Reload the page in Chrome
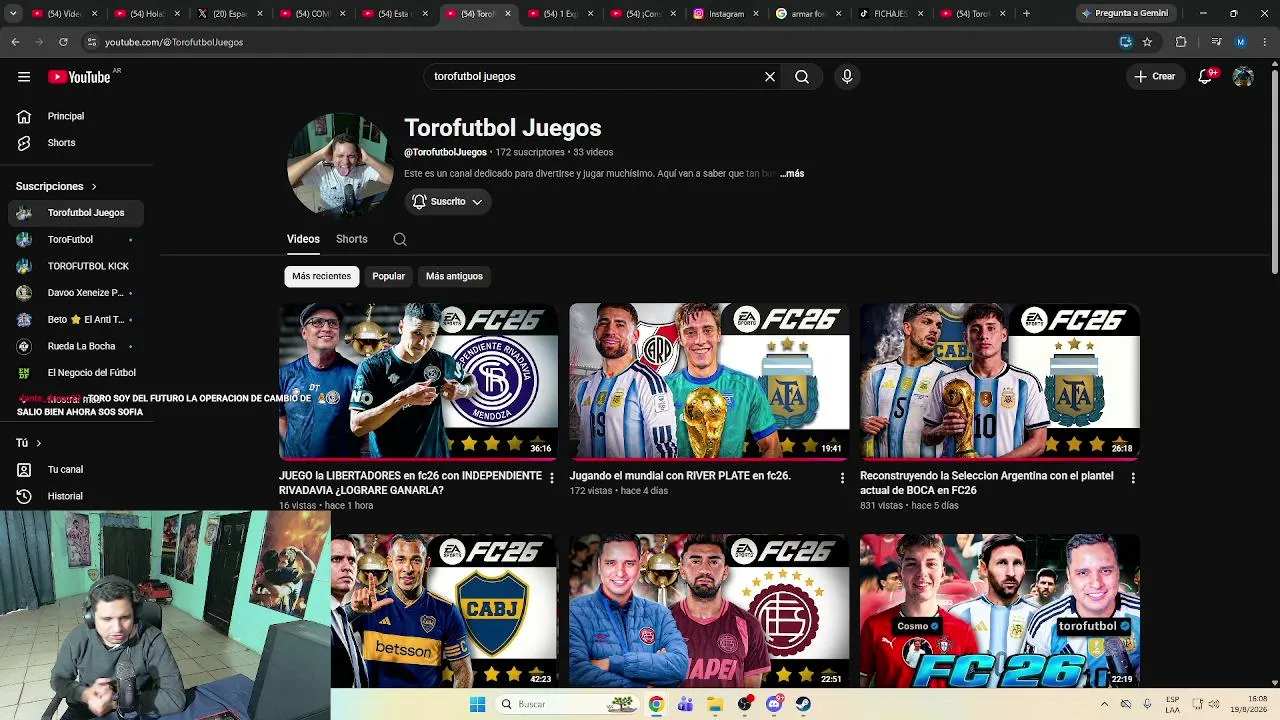 [63, 42]
